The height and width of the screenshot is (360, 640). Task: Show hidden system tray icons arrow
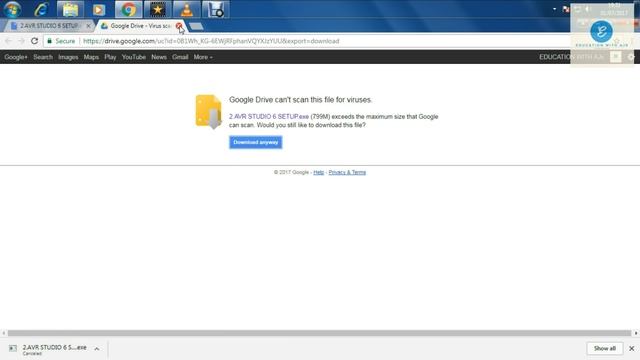pos(554,9)
